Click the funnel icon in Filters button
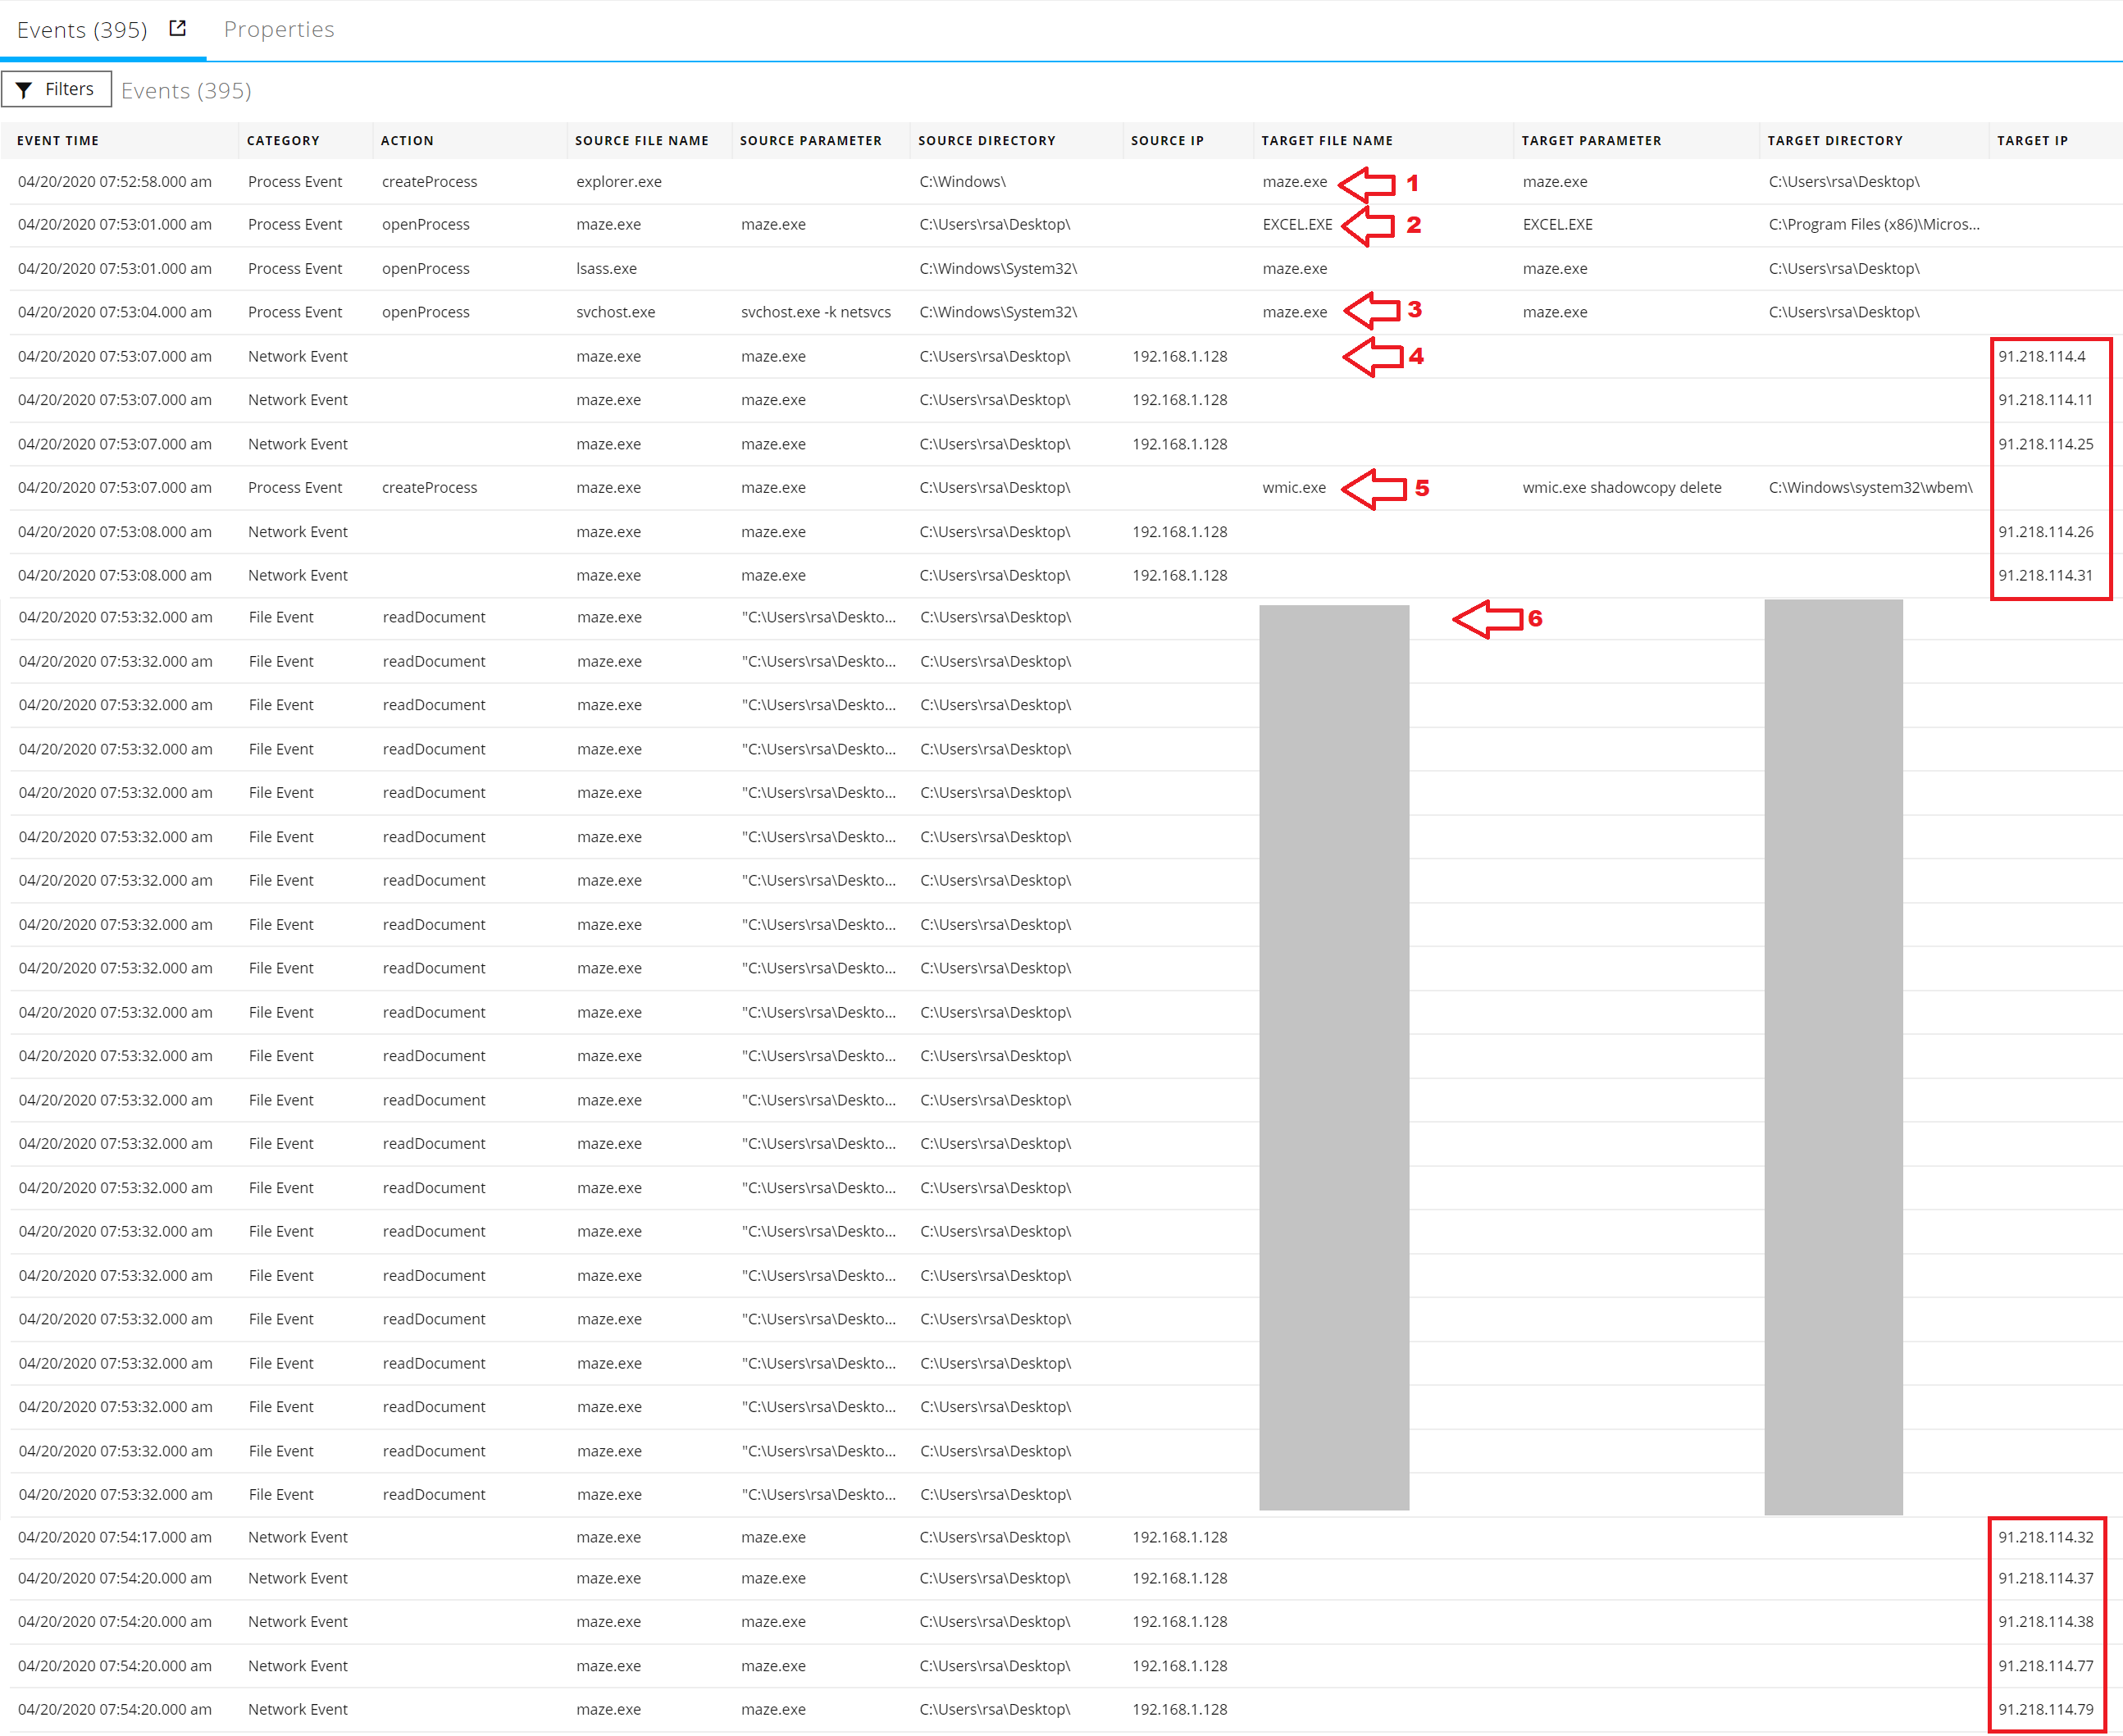This screenshot has width=2123, height=1736. point(24,90)
